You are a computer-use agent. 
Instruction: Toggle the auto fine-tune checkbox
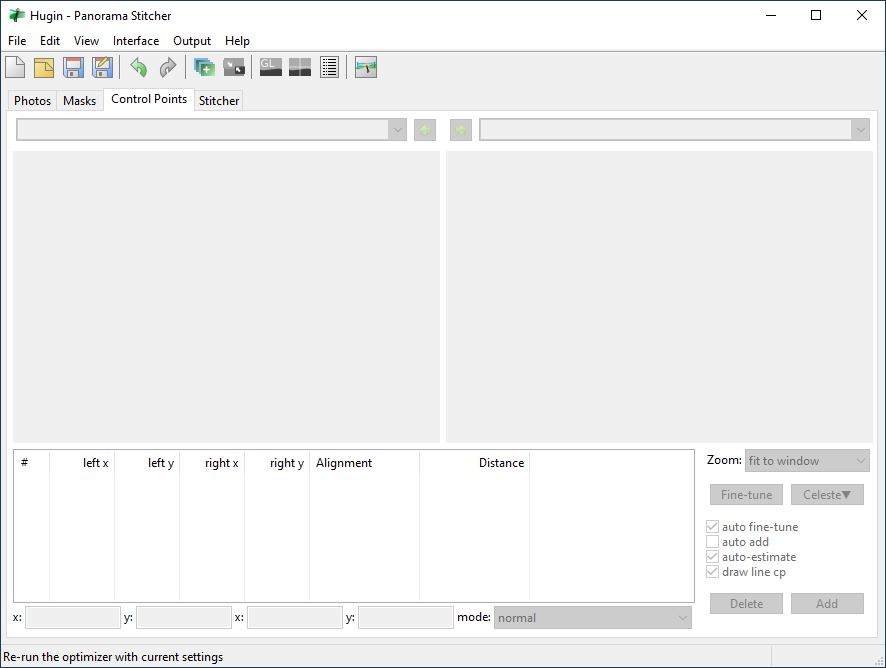713,527
